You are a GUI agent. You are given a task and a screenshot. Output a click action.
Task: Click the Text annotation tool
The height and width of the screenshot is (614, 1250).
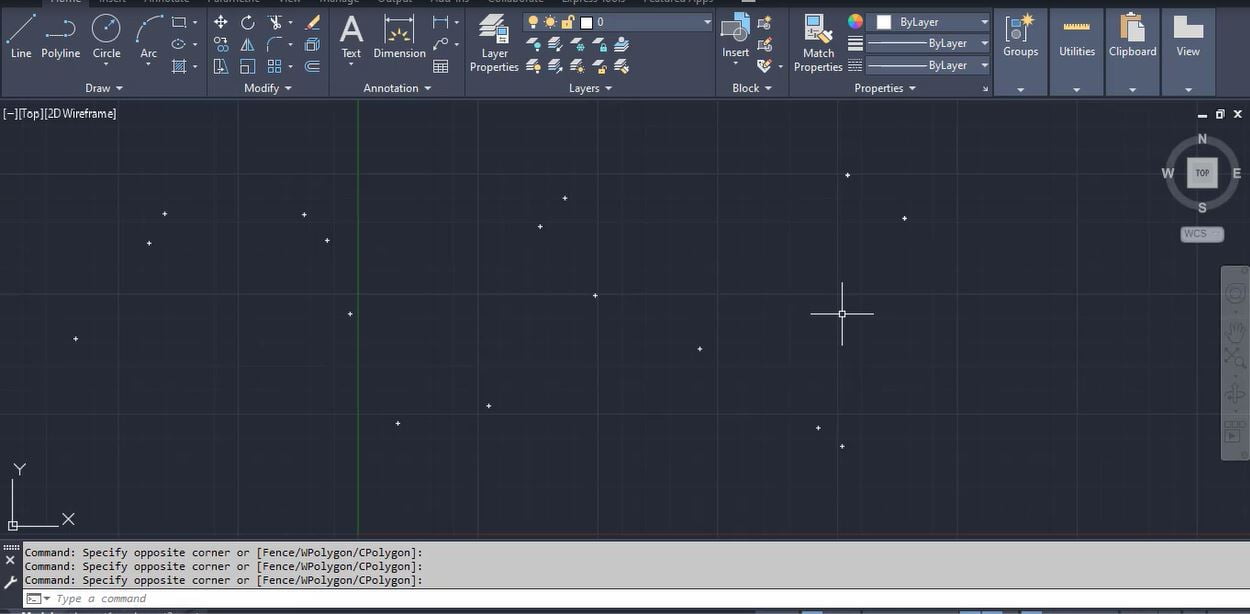(351, 36)
